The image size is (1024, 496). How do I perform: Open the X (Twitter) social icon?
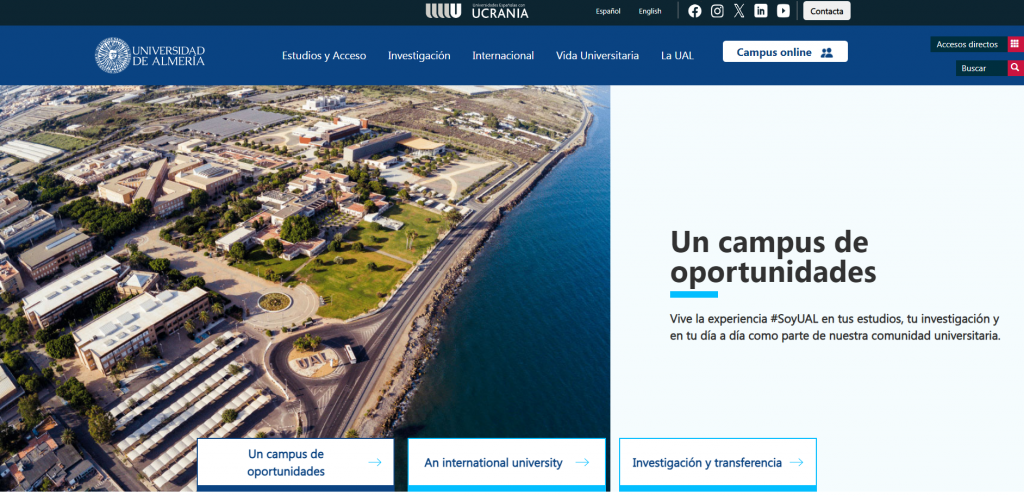pyautogui.click(x=739, y=11)
